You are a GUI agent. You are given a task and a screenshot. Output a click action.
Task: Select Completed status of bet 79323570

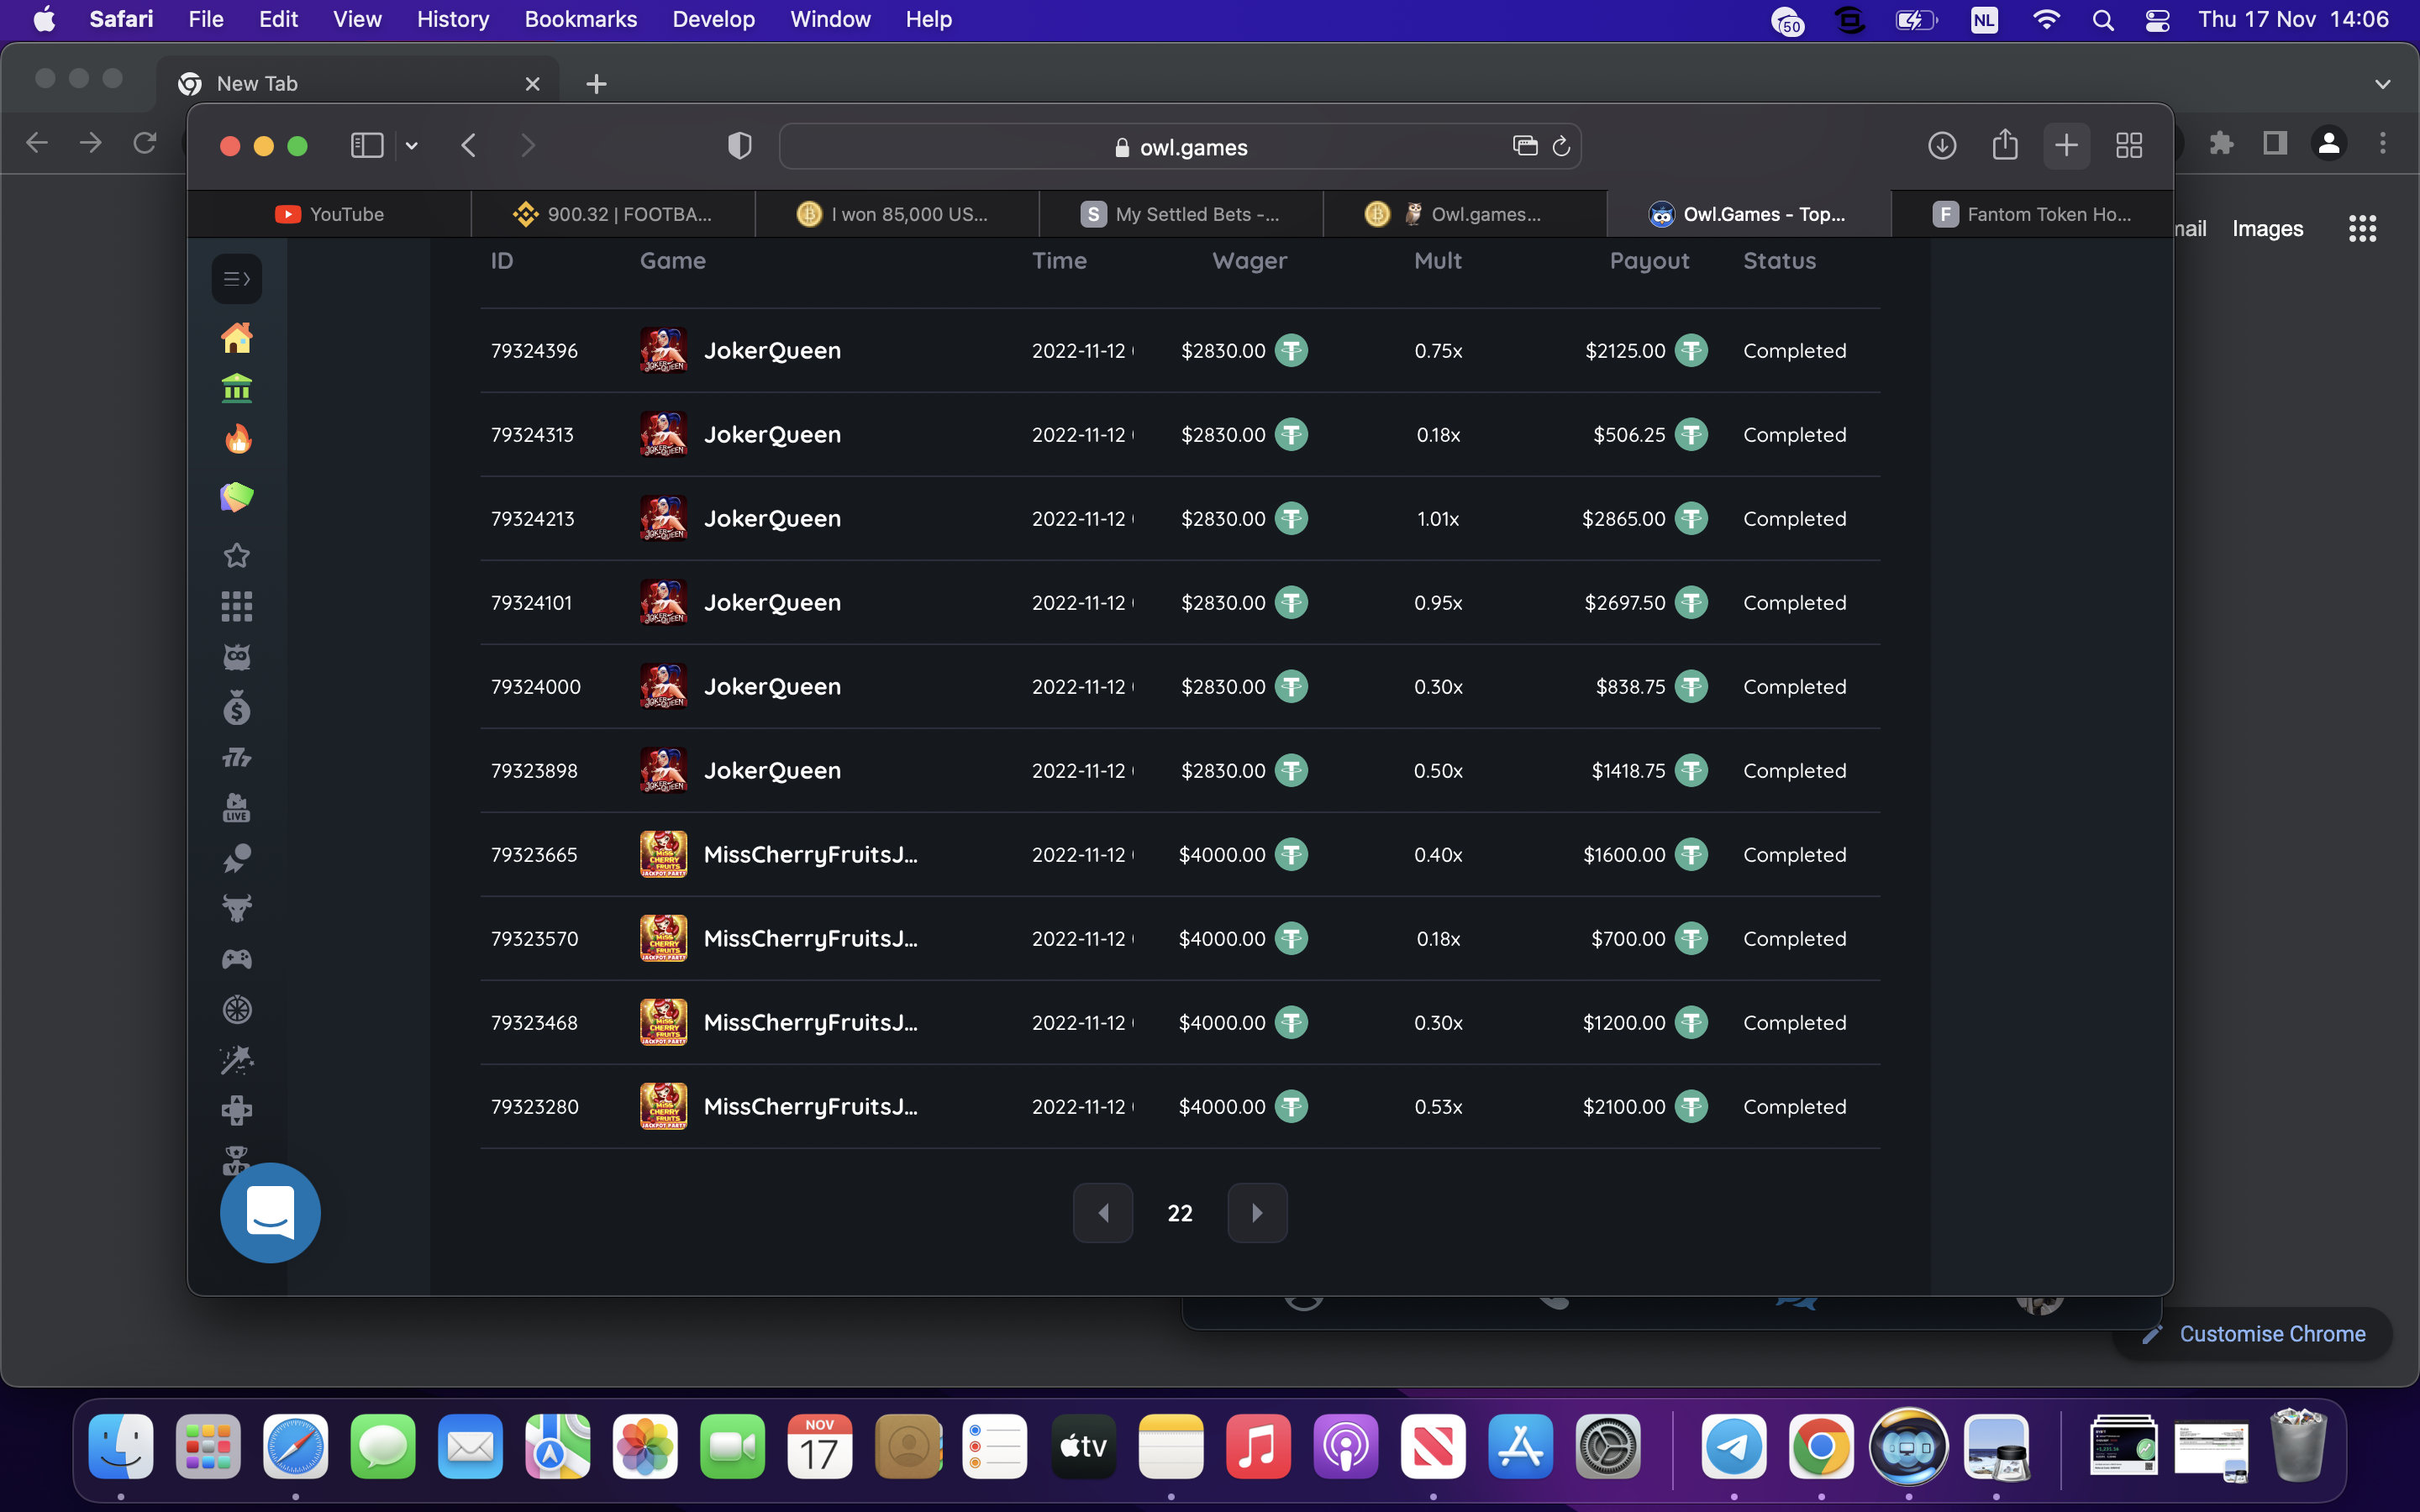tap(1795, 939)
